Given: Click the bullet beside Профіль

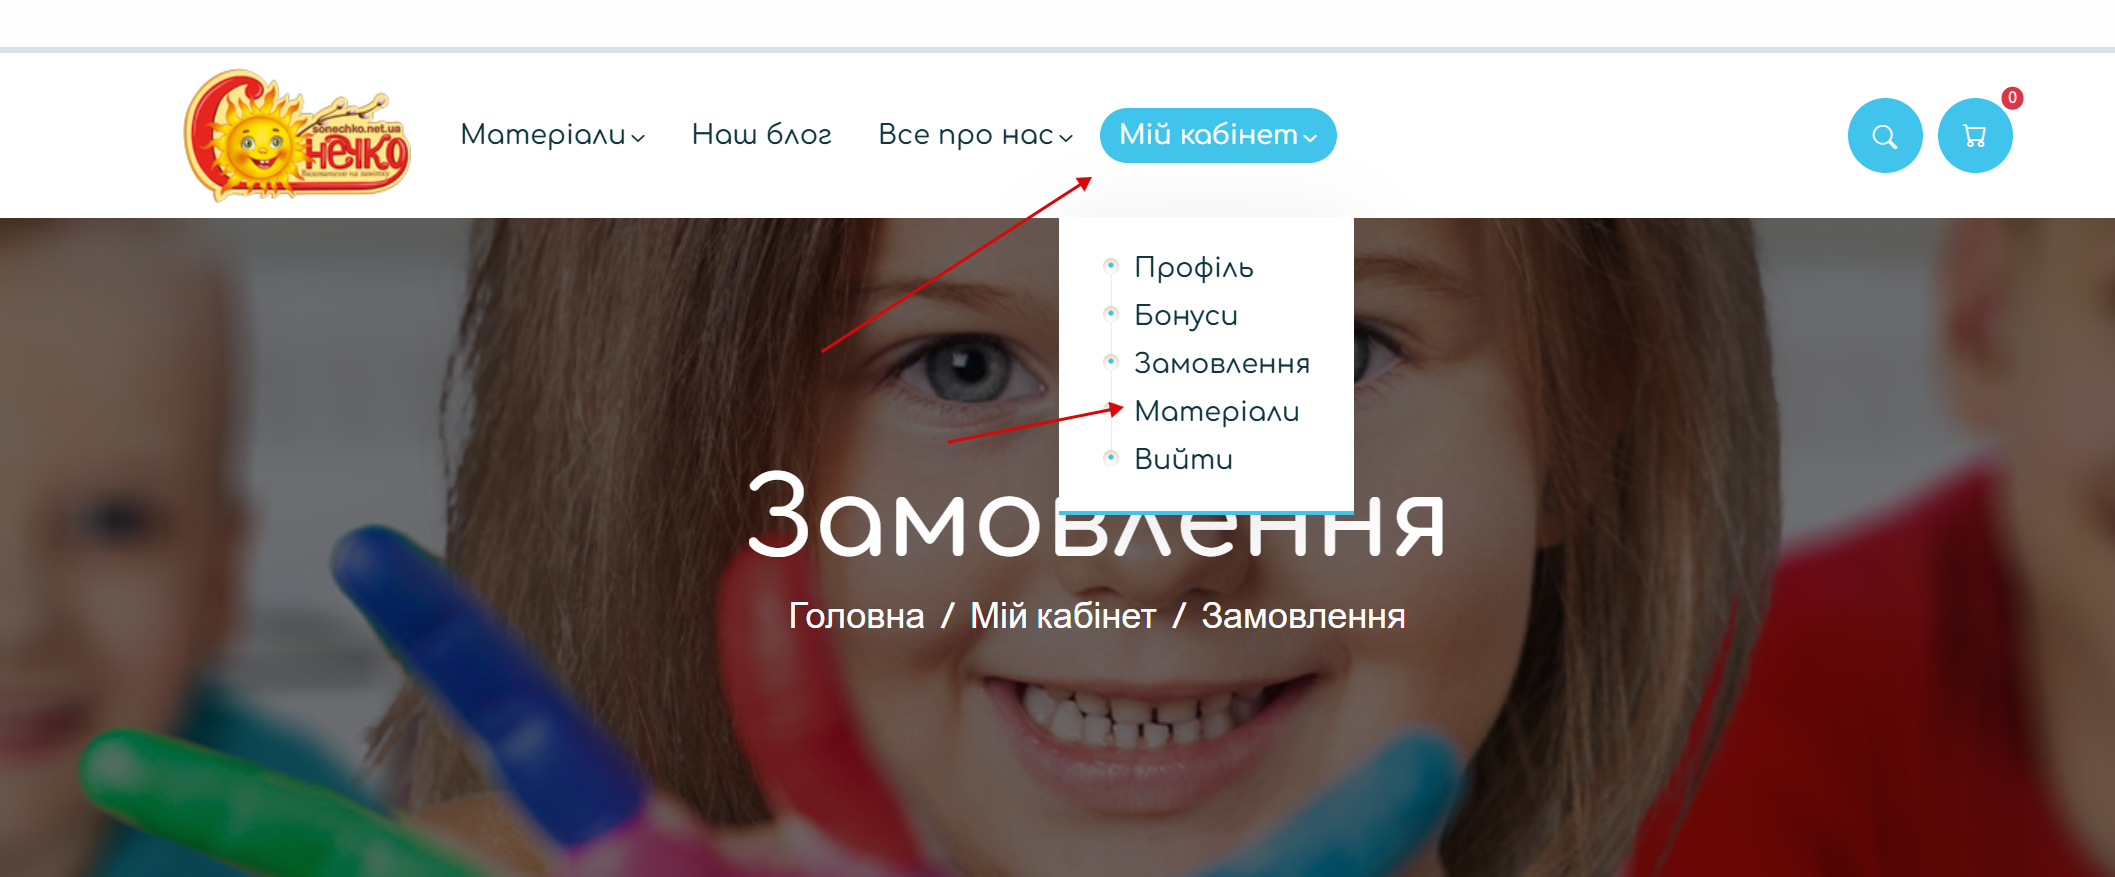Looking at the screenshot, I should [x=1111, y=266].
